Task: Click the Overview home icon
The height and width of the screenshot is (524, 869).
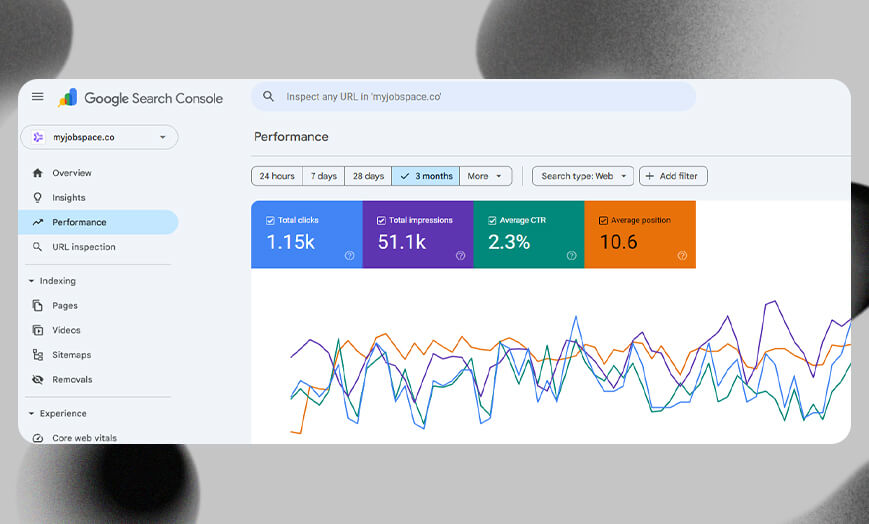Action: tap(38, 173)
